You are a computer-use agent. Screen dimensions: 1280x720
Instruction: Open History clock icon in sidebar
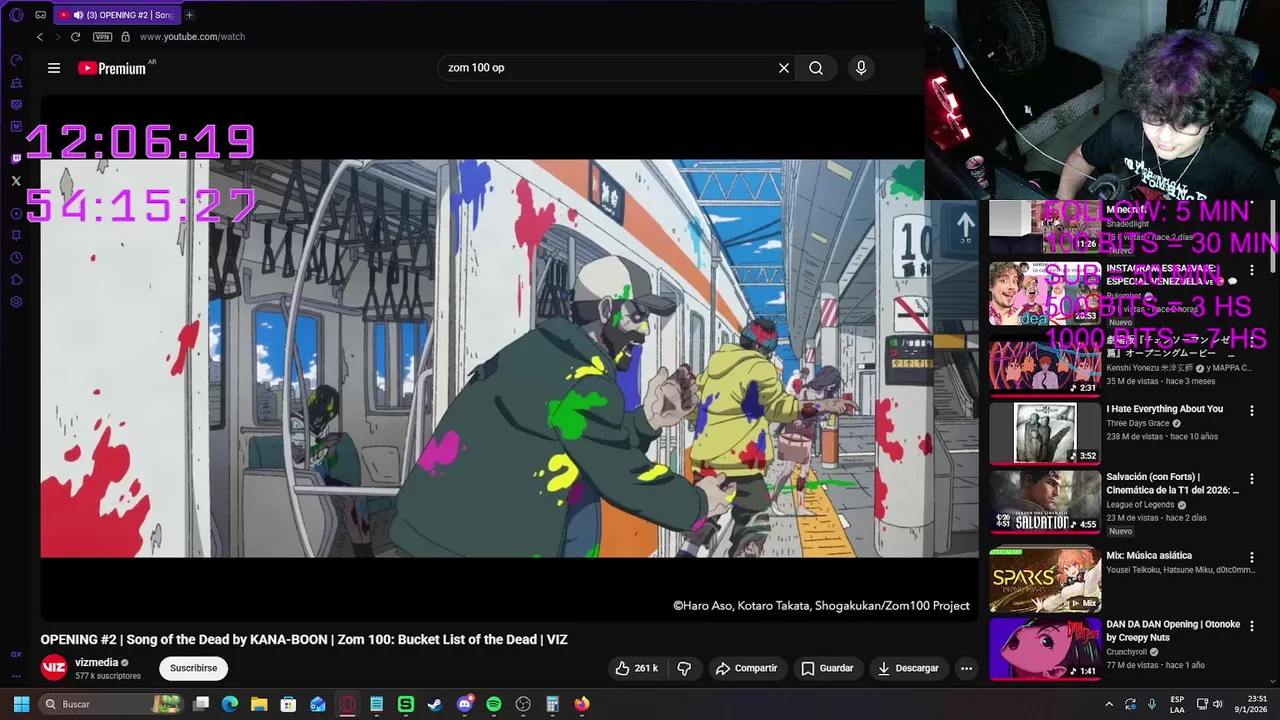16,258
